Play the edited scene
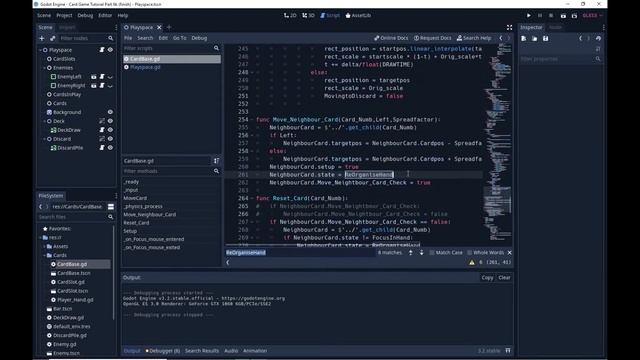 (563, 16)
